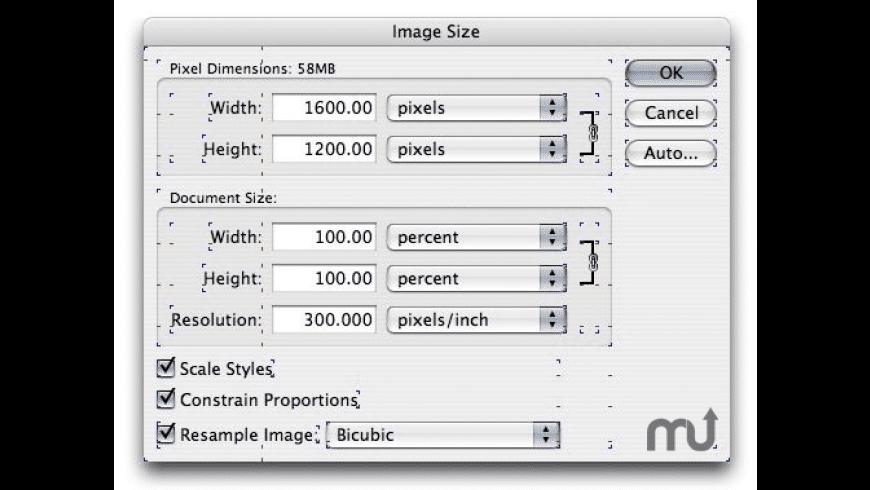Open Document Size Height percent dropdown
Screen dimensions: 870x490
pos(477,278)
